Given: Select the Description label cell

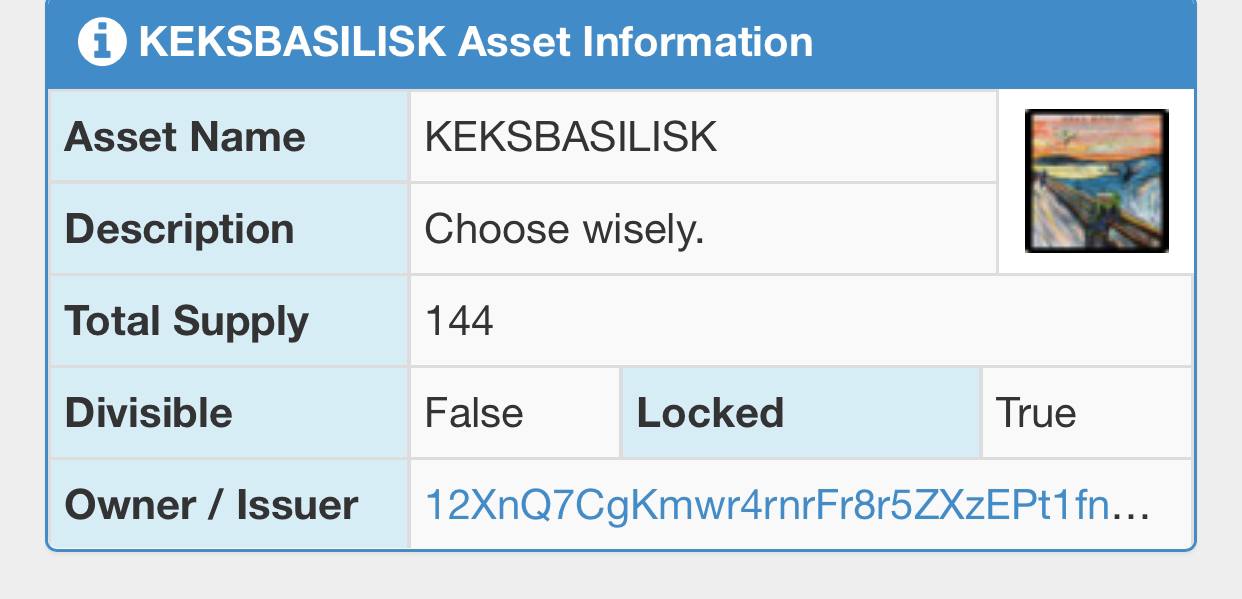Looking at the screenshot, I should point(229,228).
